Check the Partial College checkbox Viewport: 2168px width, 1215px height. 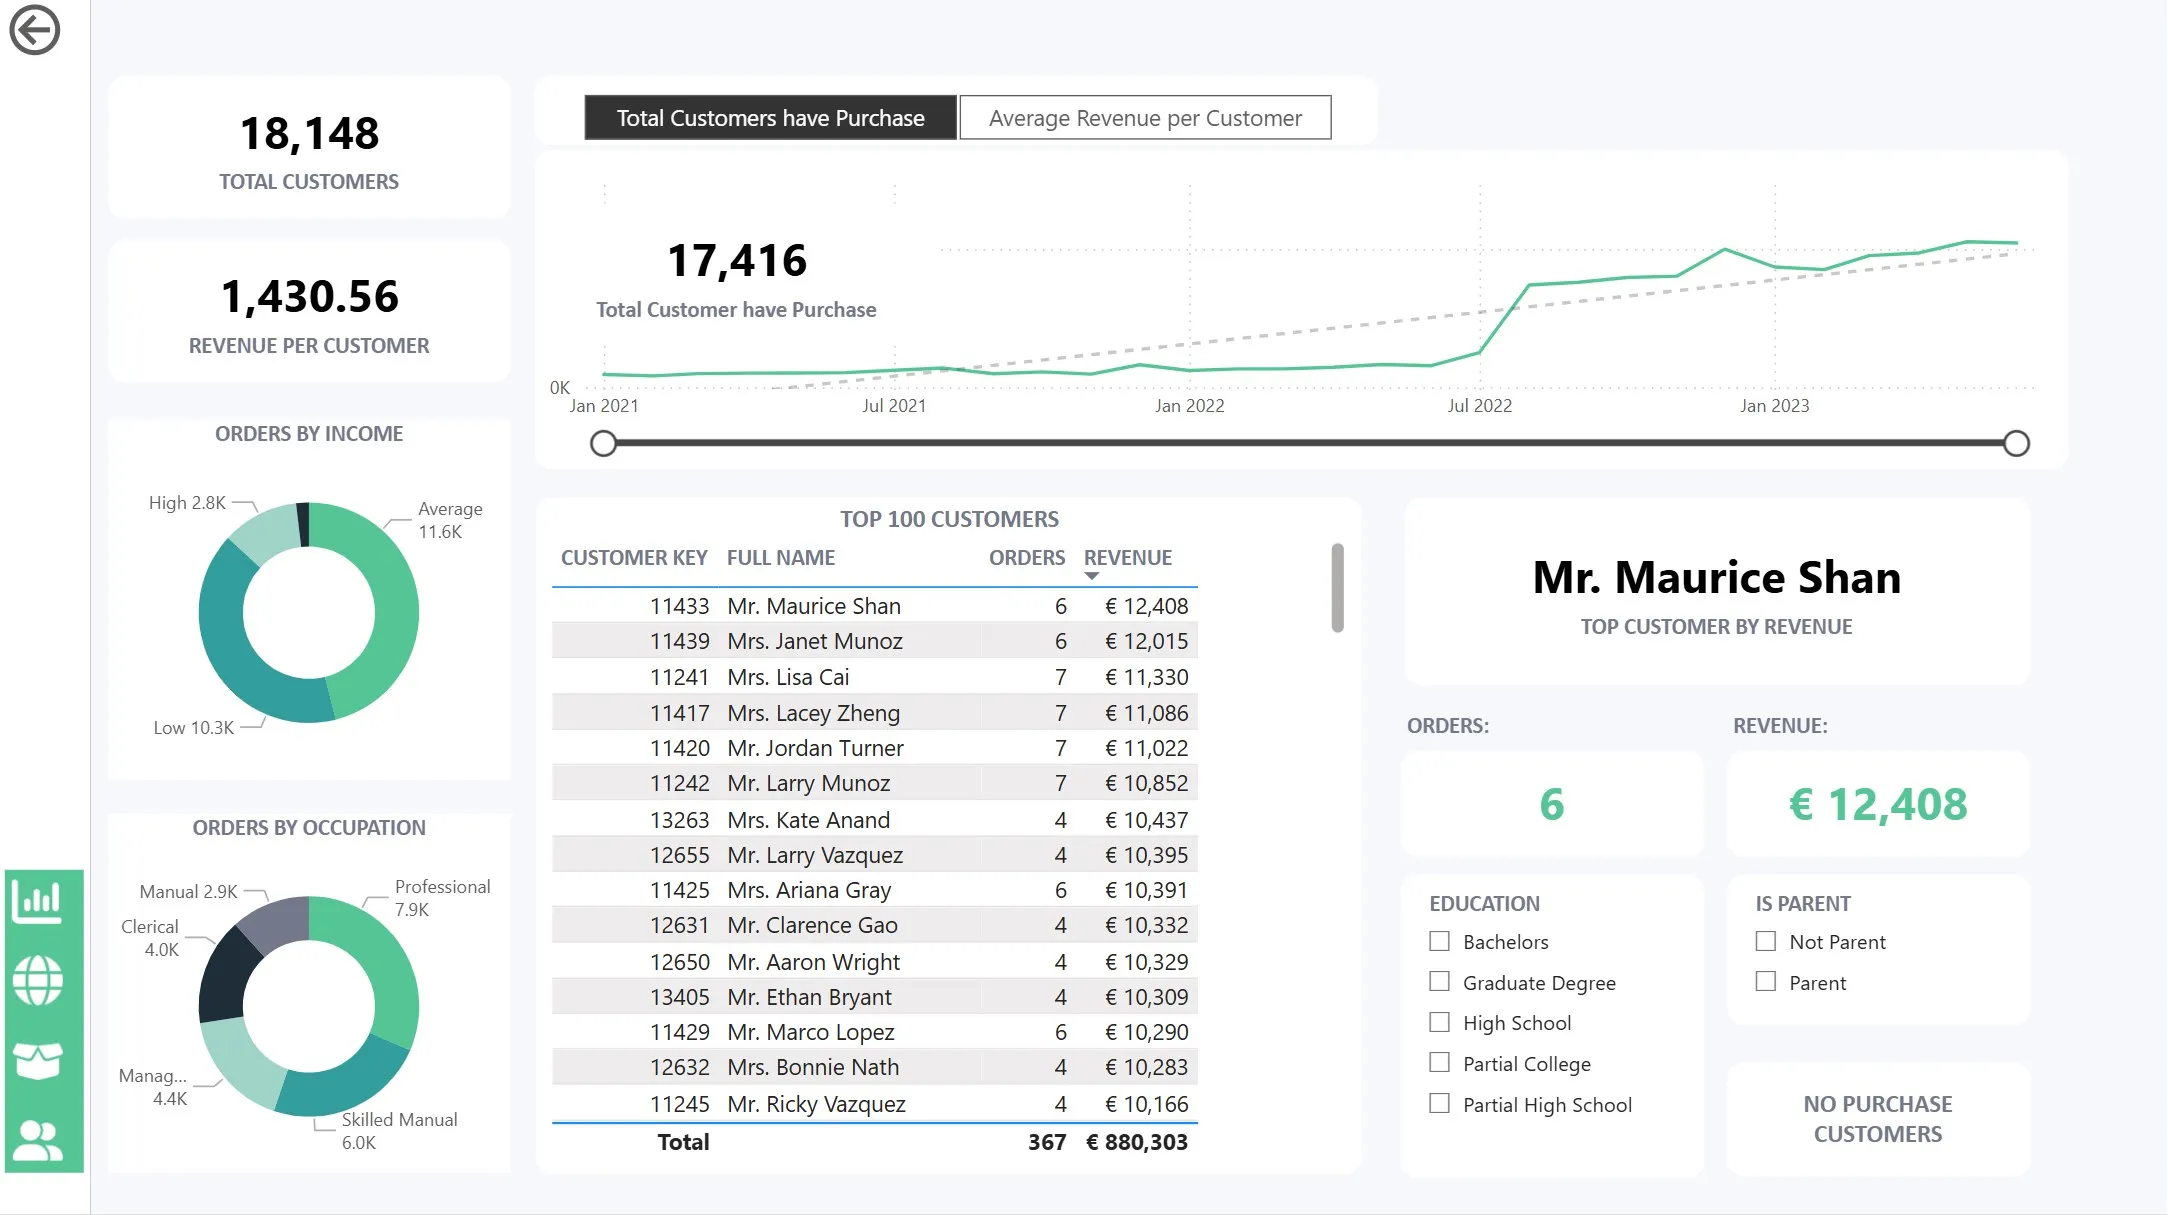pos(1439,1063)
